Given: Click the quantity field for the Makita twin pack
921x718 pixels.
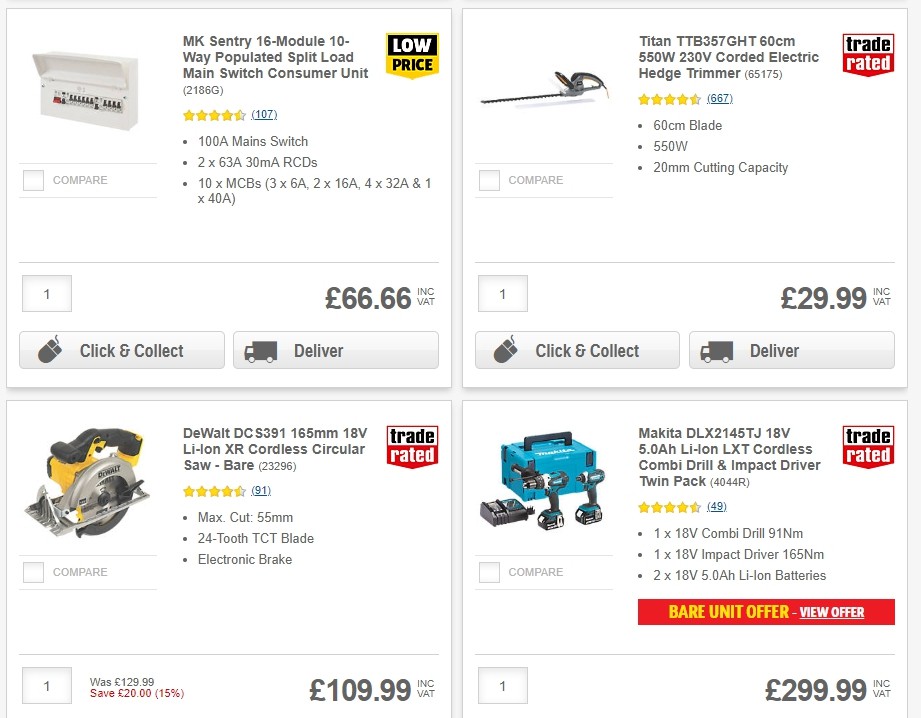Looking at the screenshot, I should (502, 686).
